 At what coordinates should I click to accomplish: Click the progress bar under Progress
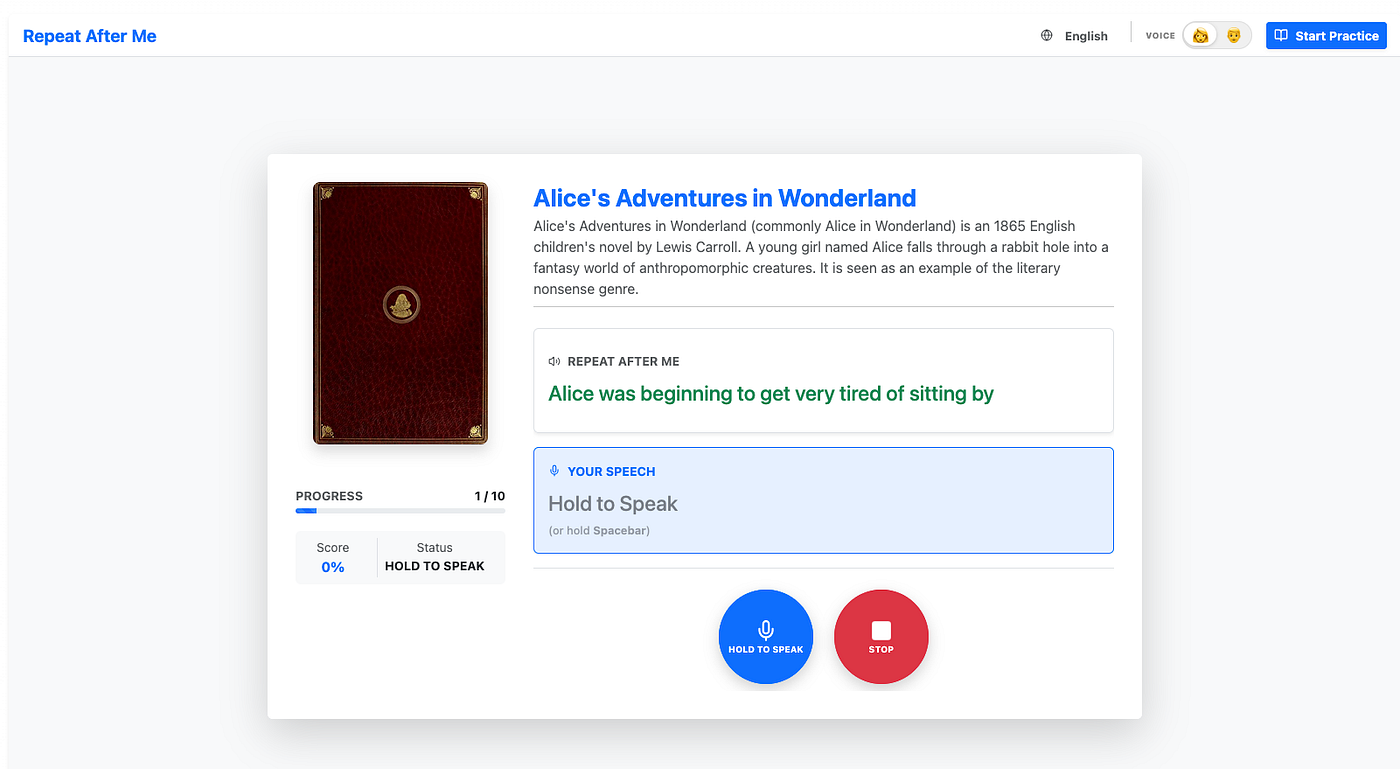point(400,511)
